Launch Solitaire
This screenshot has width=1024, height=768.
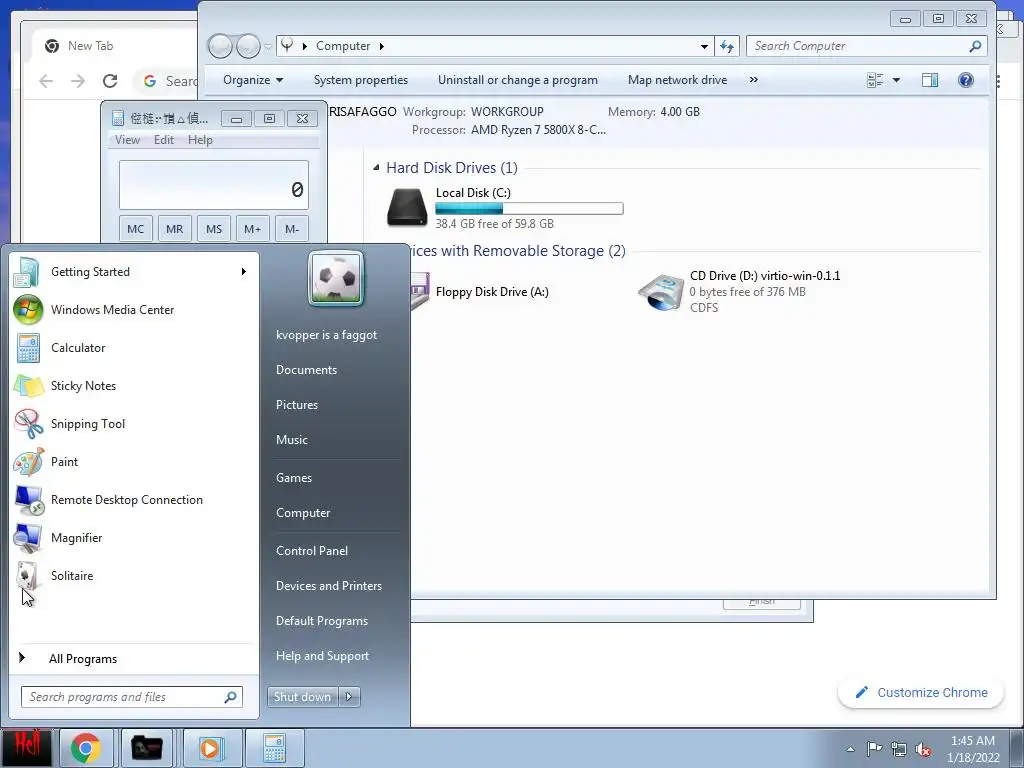pos(135,575)
